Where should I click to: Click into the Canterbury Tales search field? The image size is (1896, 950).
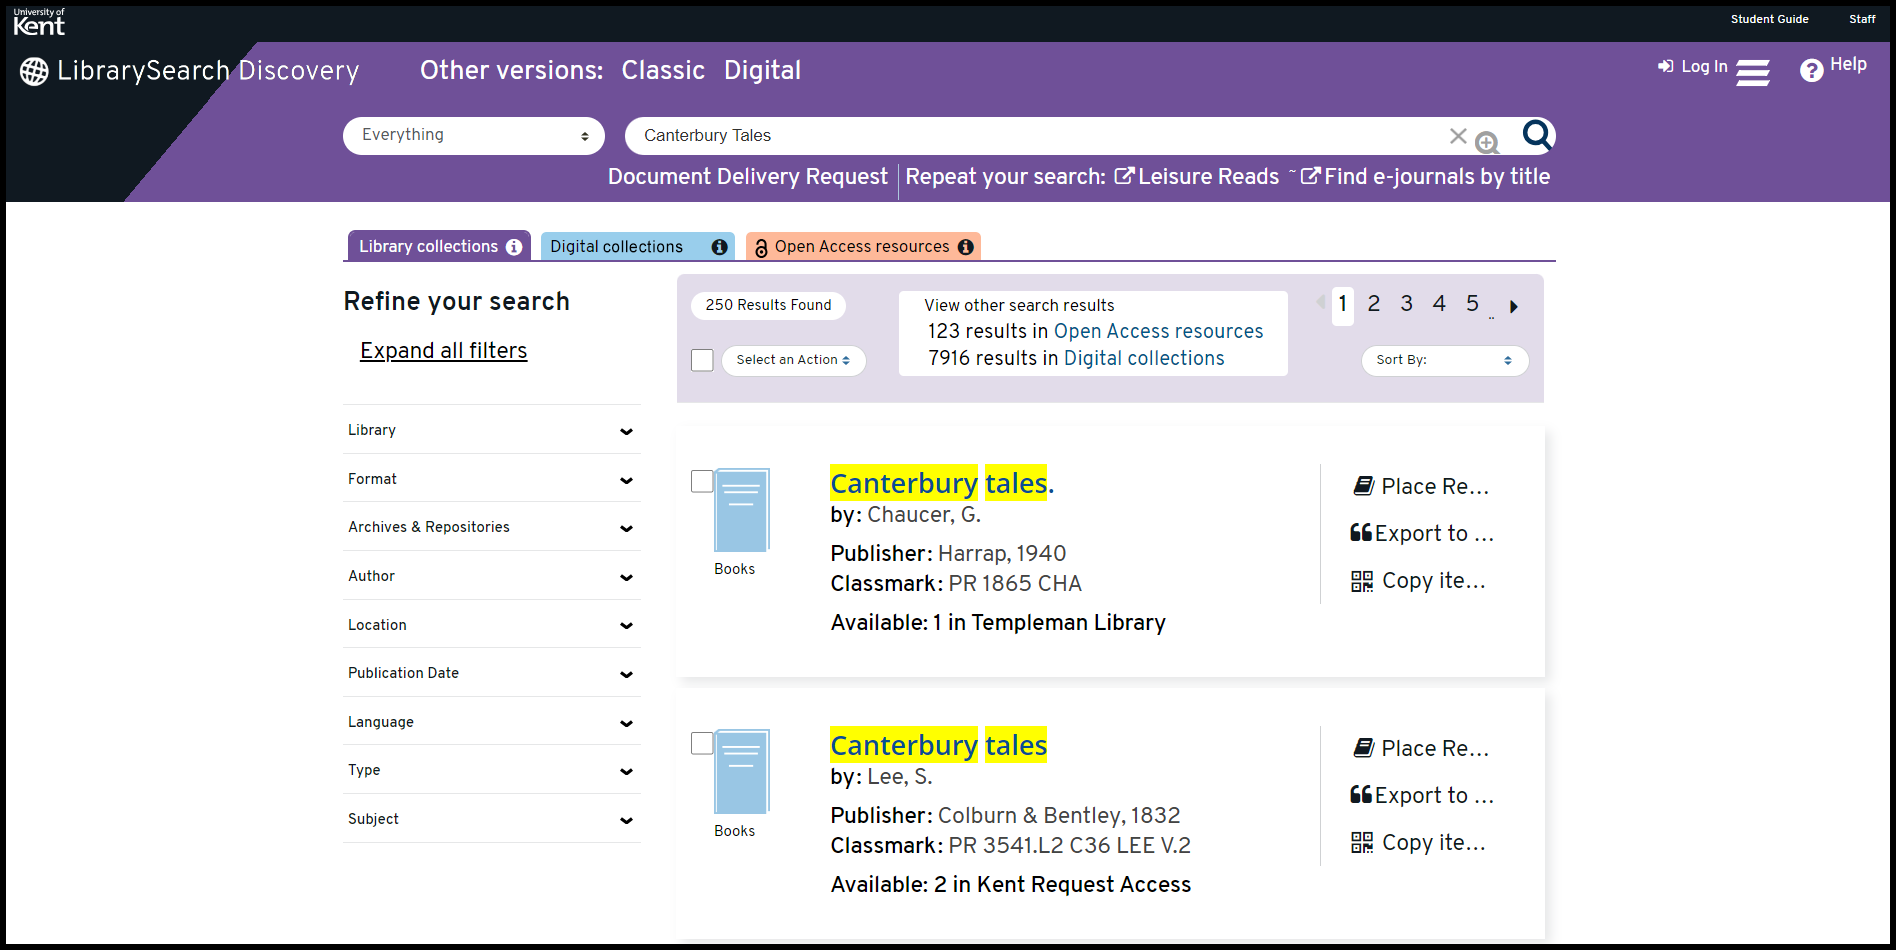tap(1030, 136)
